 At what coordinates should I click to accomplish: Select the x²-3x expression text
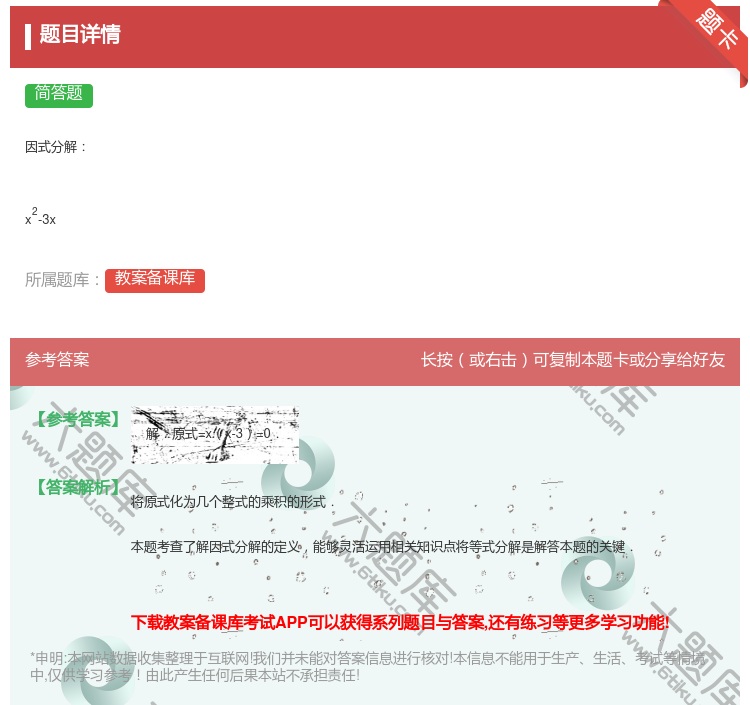(41, 217)
